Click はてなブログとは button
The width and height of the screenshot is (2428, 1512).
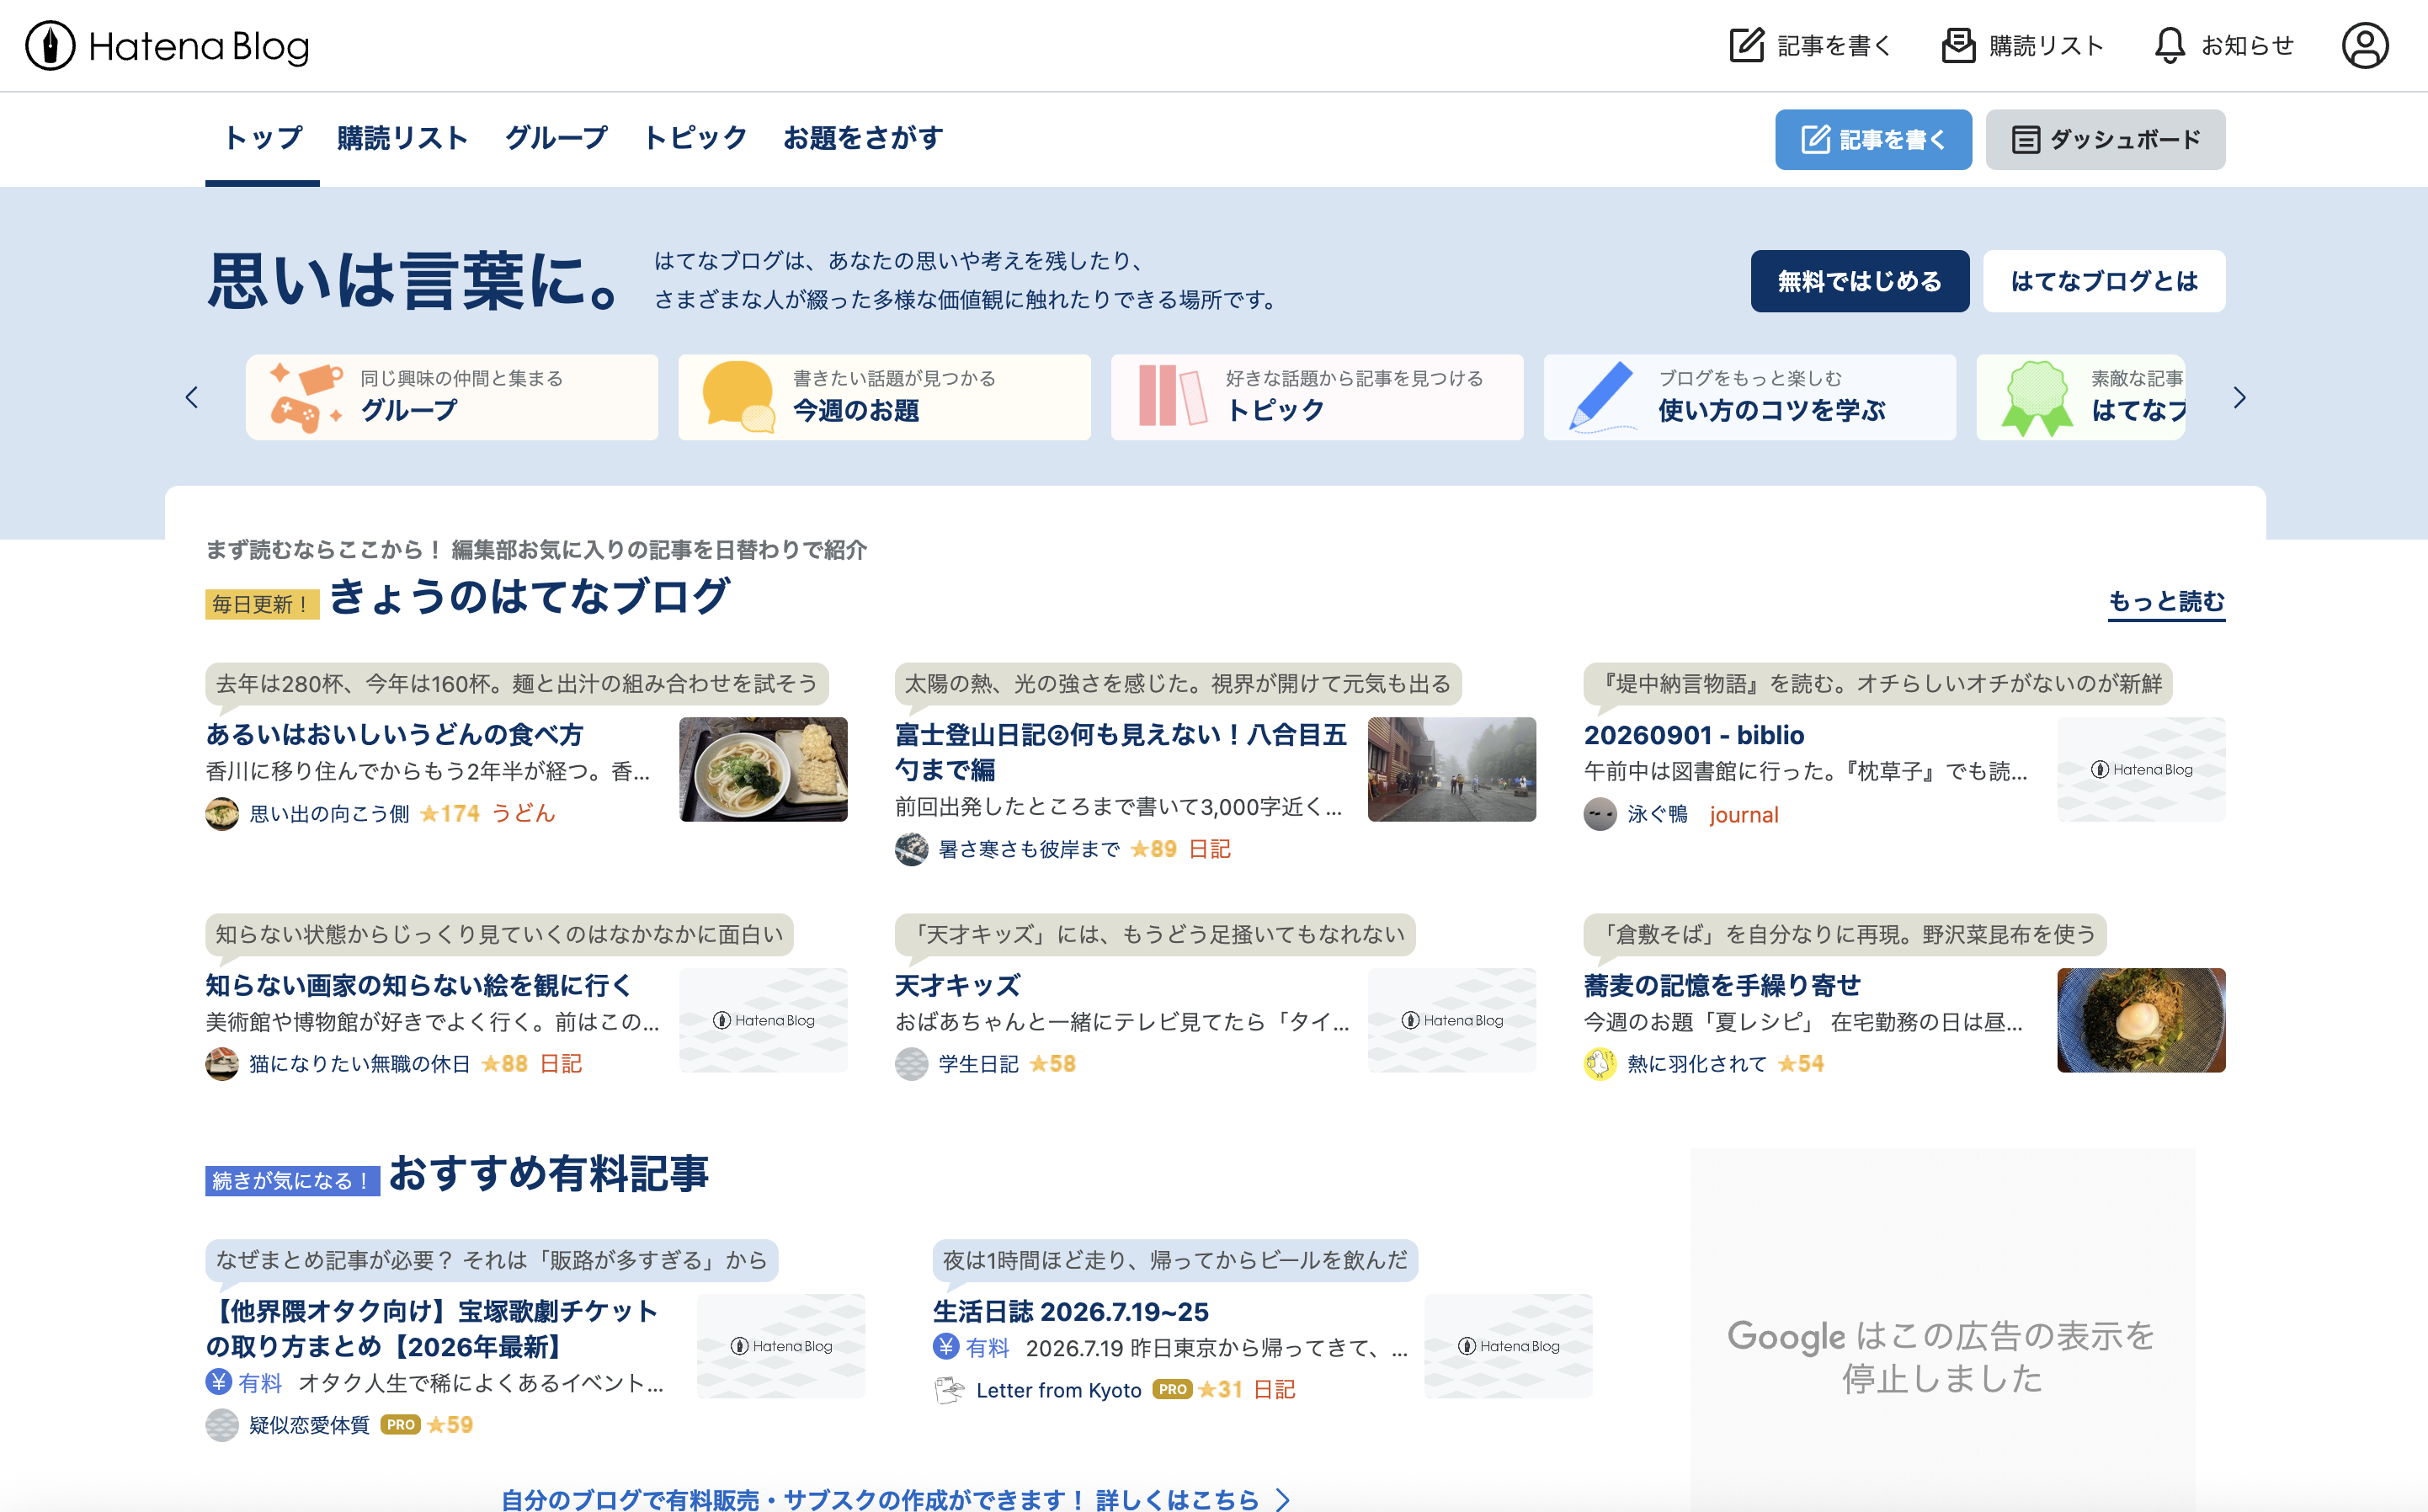tap(2104, 281)
